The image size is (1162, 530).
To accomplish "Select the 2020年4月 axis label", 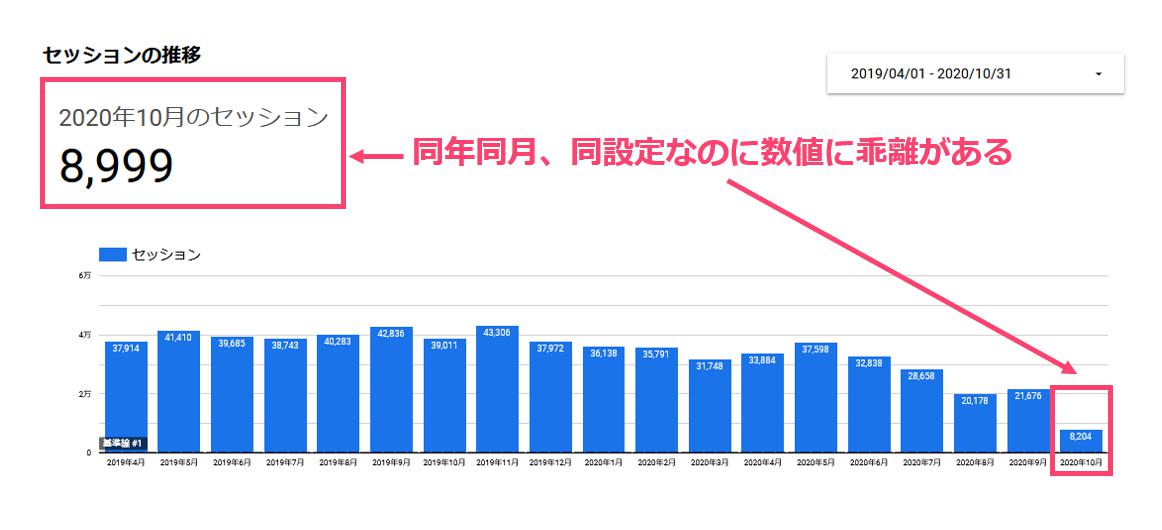I will 763,463.
